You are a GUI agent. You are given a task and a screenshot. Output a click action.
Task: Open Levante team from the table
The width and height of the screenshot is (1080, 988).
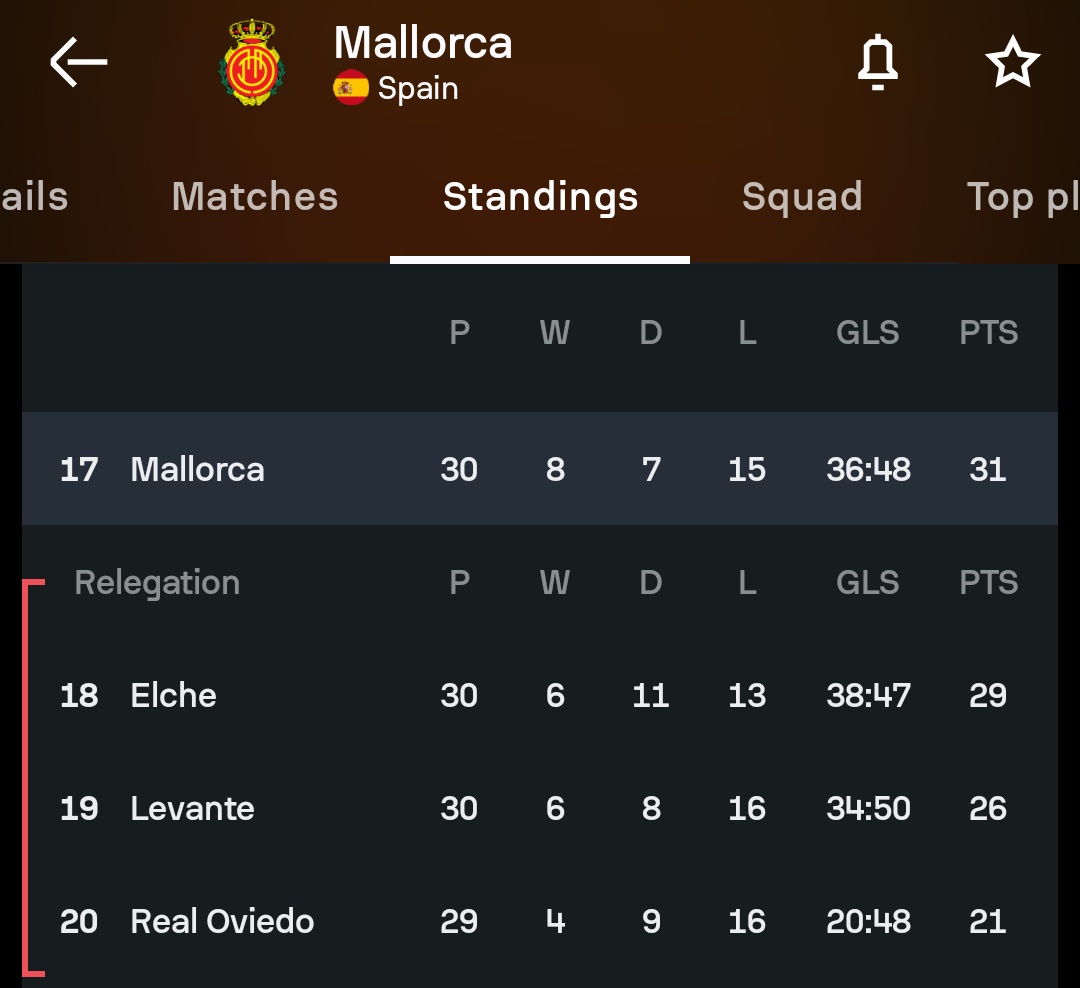pos(192,808)
